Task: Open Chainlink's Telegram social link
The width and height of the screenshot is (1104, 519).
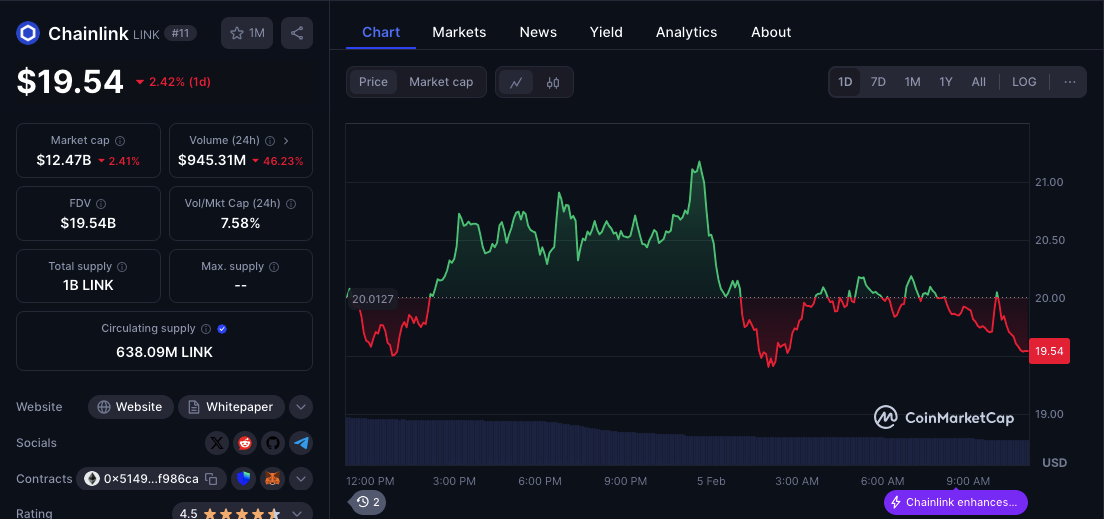Action: click(x=301, y=443)
